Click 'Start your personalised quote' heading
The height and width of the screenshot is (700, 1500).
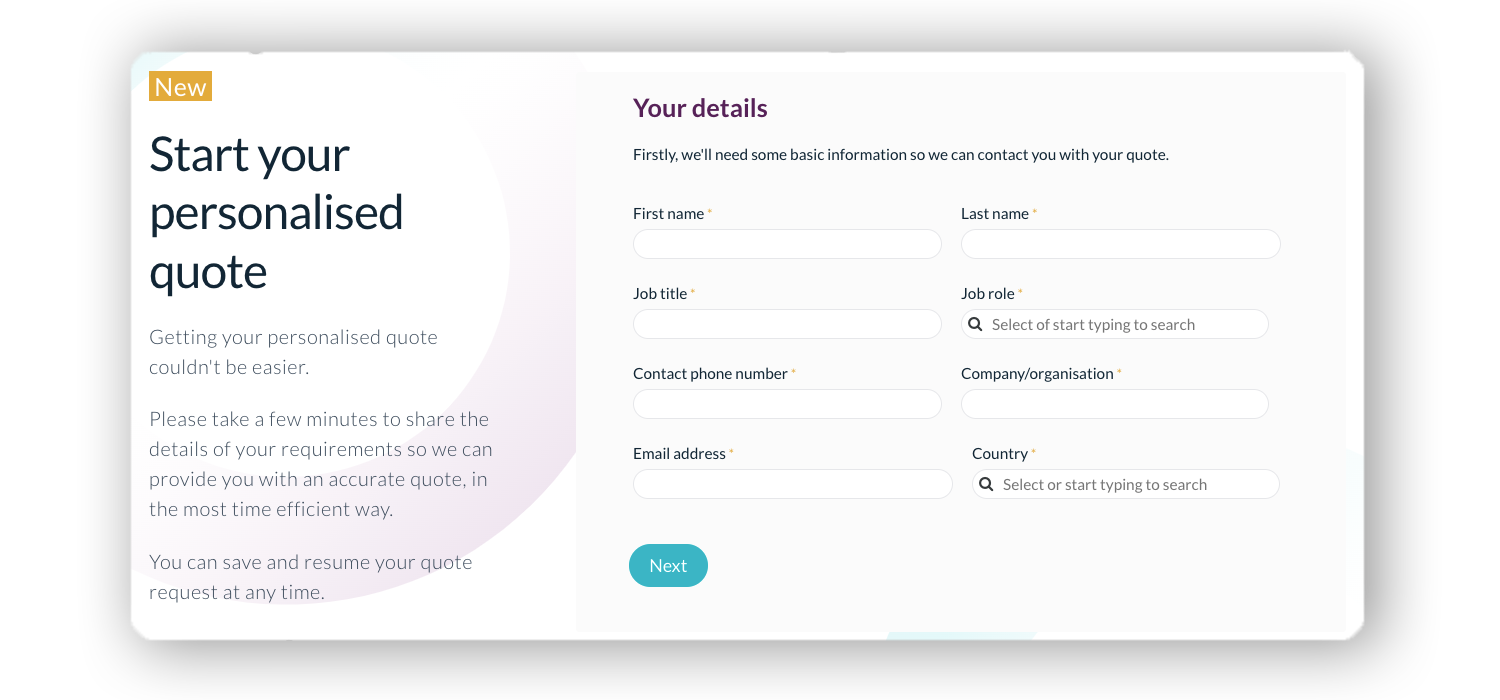point(276,213)
